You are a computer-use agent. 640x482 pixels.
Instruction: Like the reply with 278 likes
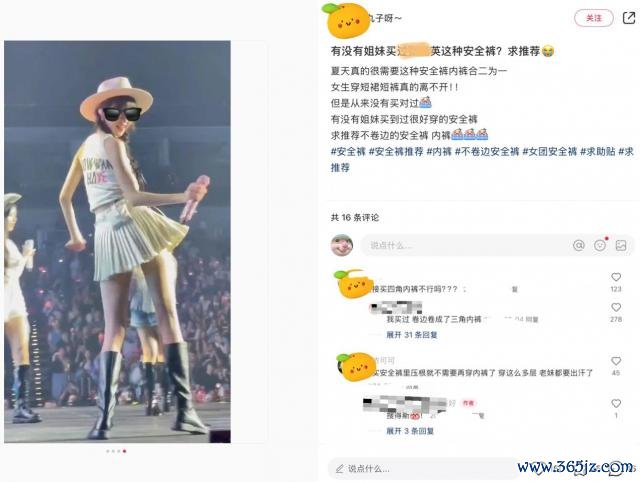coord(616,307)
